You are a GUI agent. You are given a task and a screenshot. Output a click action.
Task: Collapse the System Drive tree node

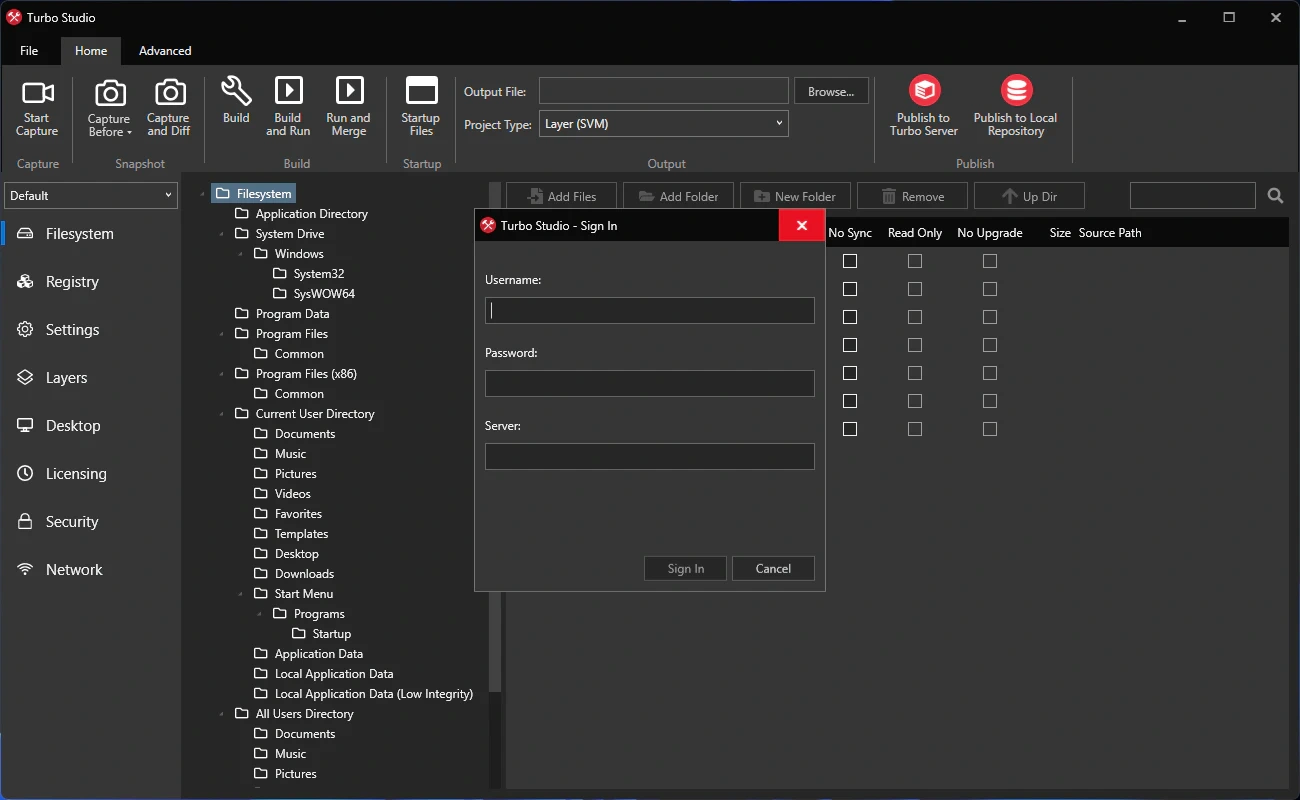click(222, 234)
